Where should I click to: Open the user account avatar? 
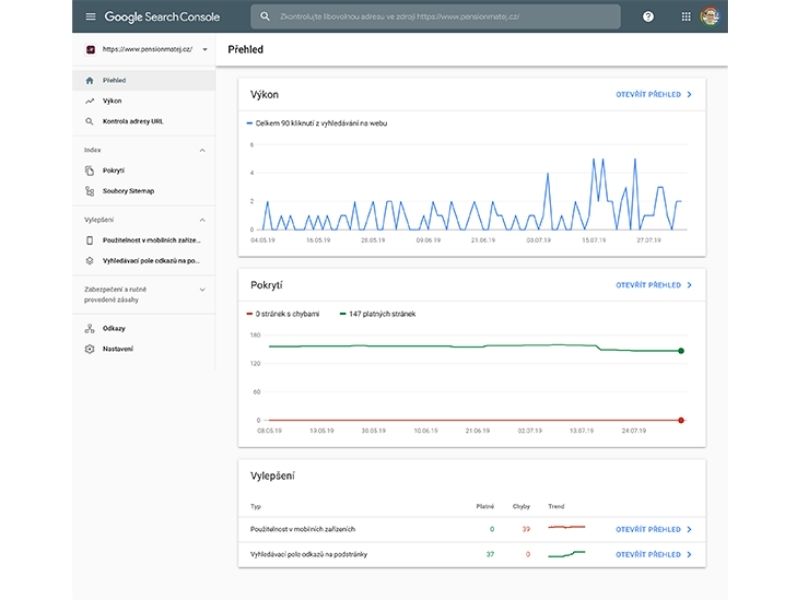710,16
